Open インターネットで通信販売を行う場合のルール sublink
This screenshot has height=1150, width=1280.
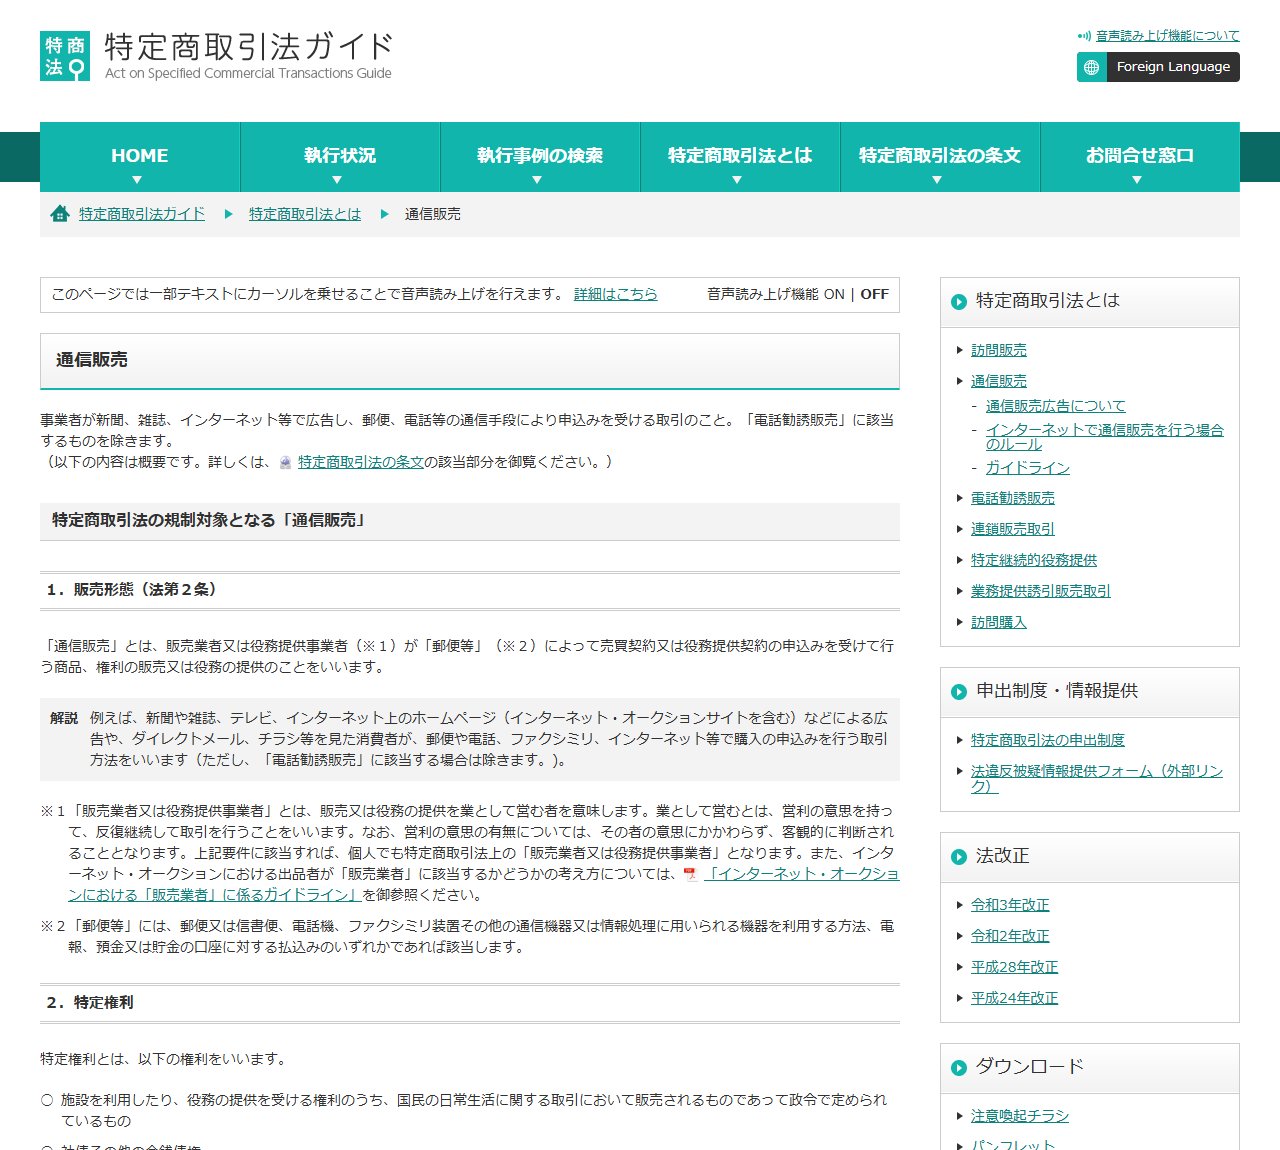point(1105,437)
